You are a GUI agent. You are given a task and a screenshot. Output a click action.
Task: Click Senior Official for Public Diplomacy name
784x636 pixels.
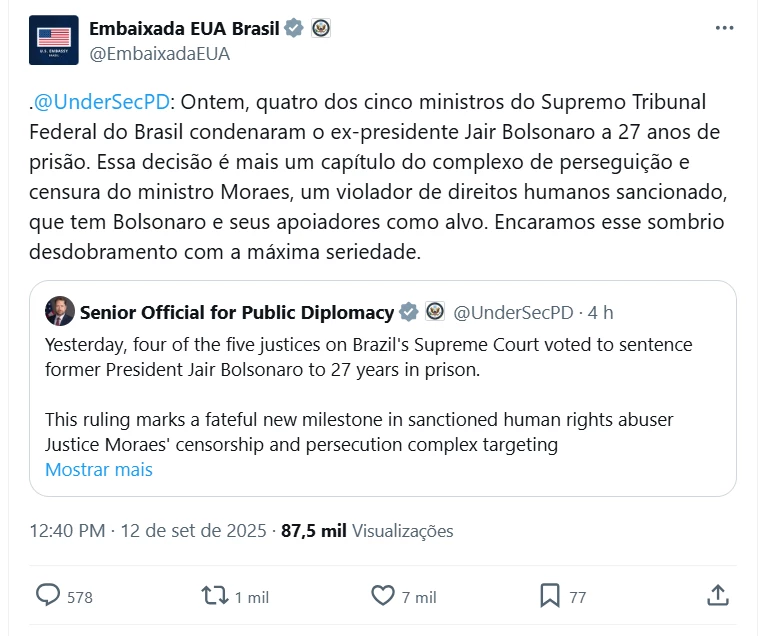click(237, 312)
